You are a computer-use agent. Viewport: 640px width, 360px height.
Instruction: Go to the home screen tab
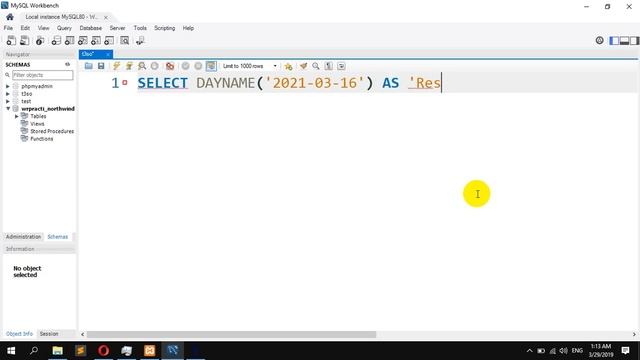point(10,17)
